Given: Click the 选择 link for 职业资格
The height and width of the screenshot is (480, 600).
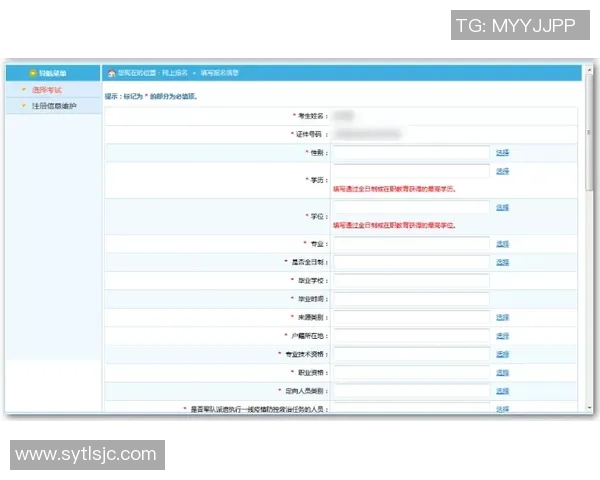Looking at the screenshot, I should click(502, 372).
